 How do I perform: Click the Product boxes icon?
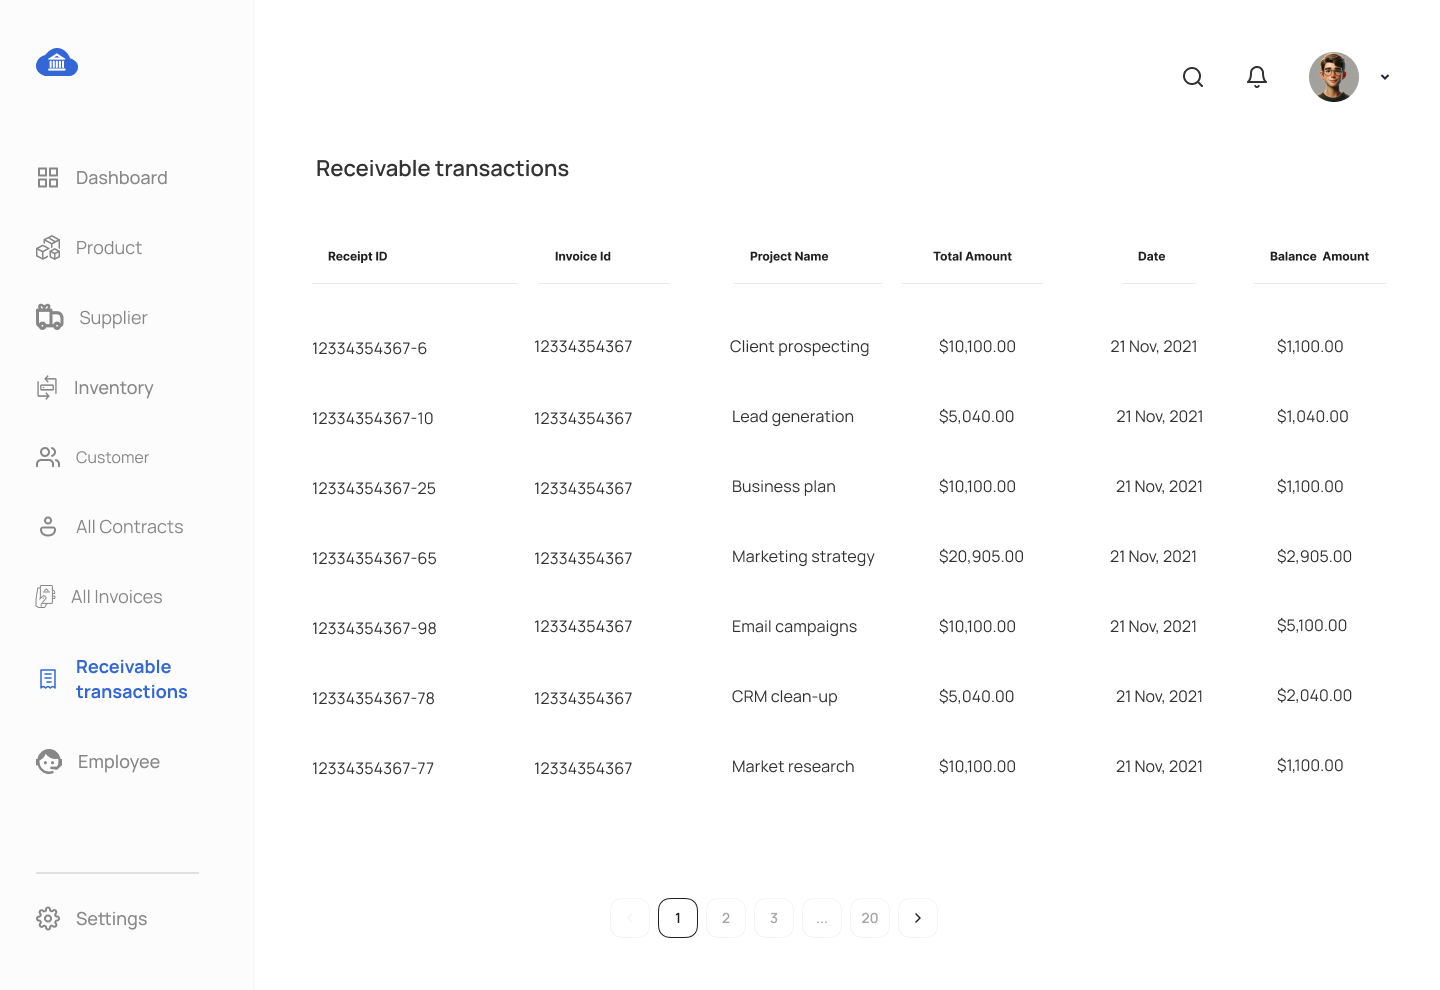tap(48, 248)
